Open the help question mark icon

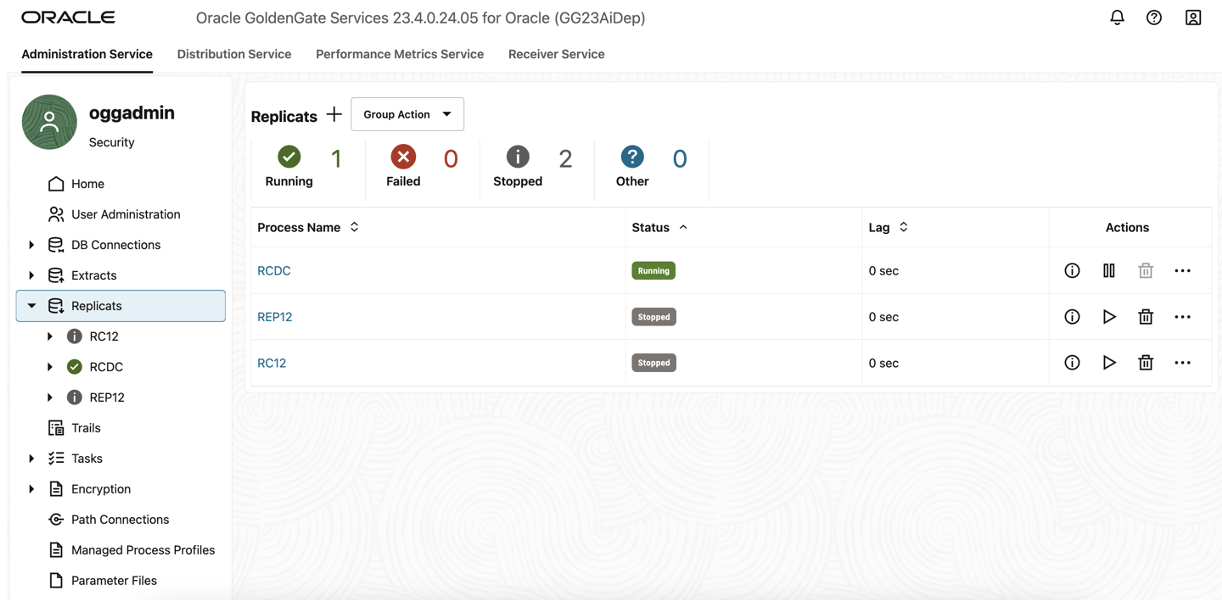[x=1154, y=18]
